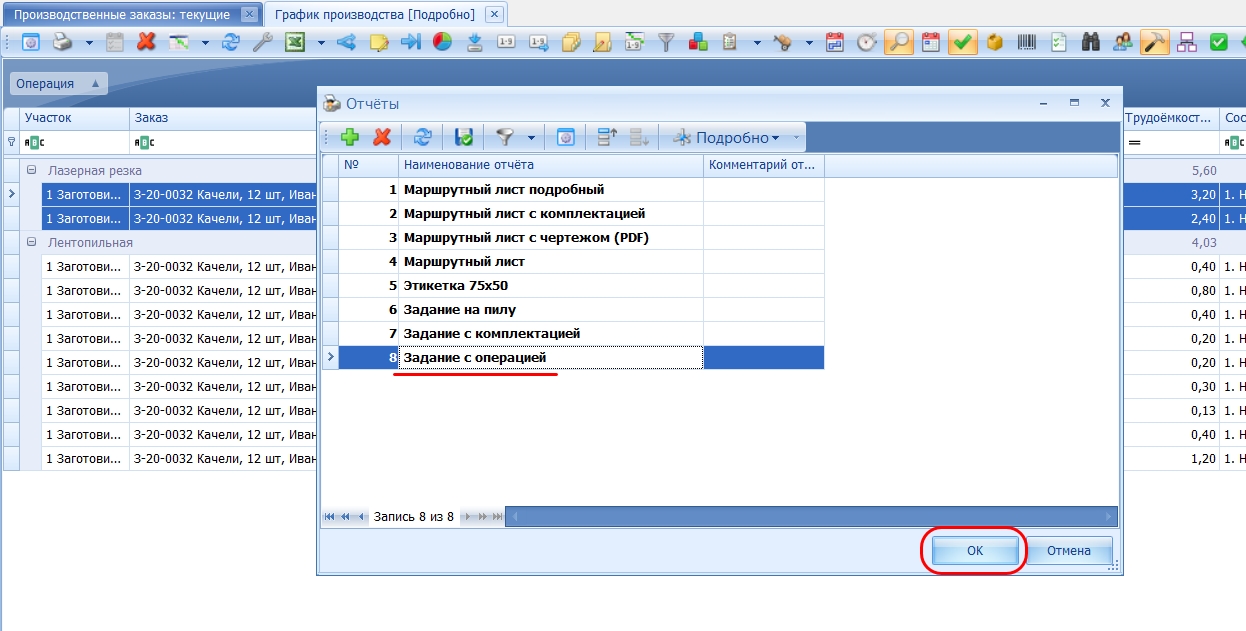Click the network diagram icon in main toolbar

pos(1187,42)
